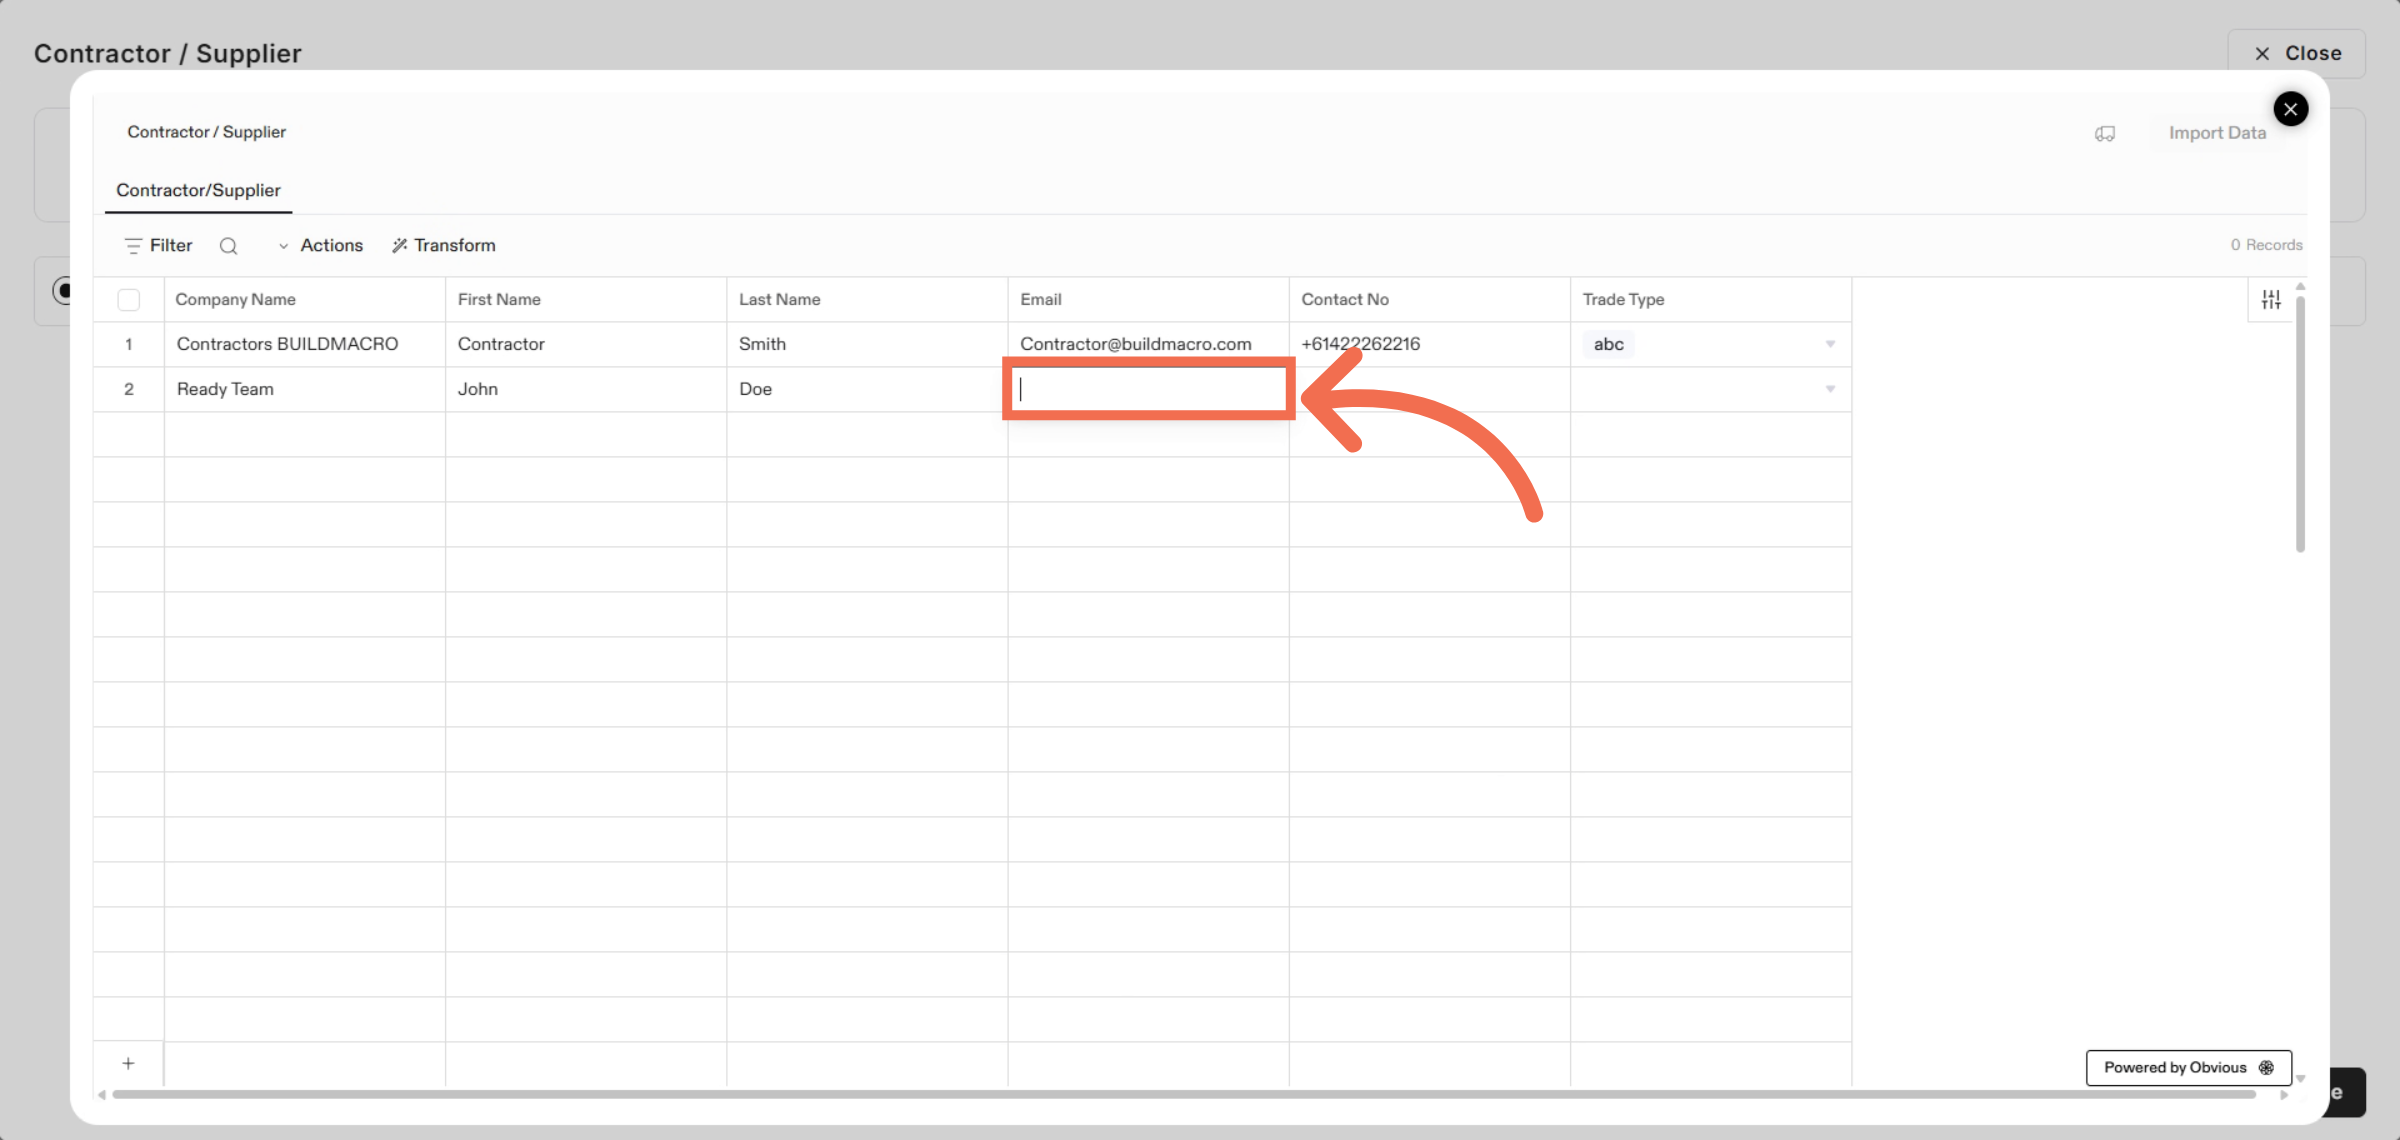Select row number 2
2400x1140 pixels.
click(128, 389)
